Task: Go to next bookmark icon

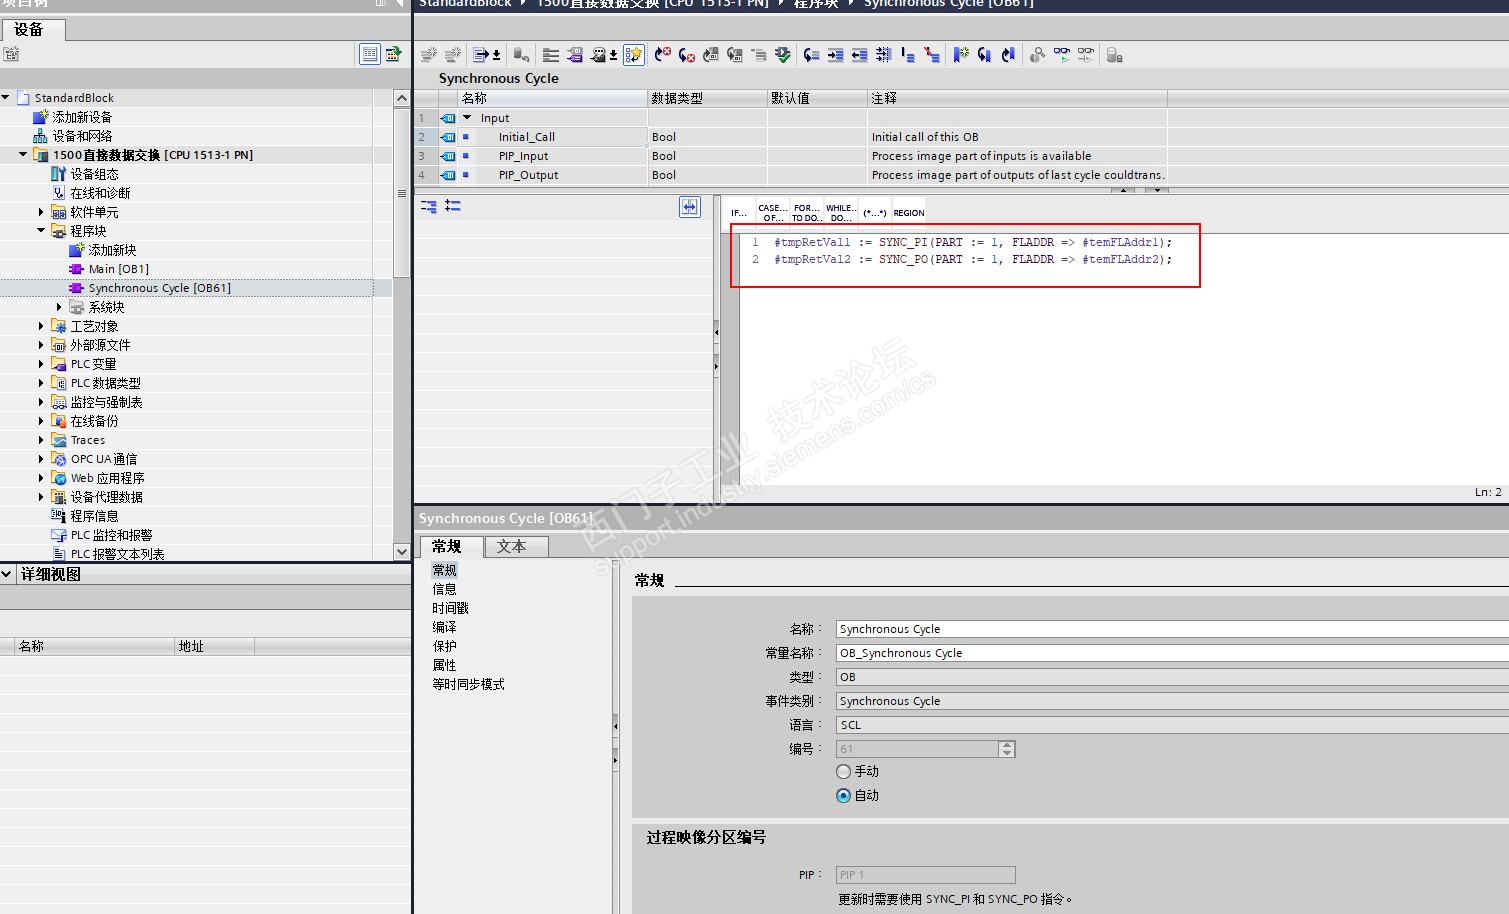Action: [984, 55]
